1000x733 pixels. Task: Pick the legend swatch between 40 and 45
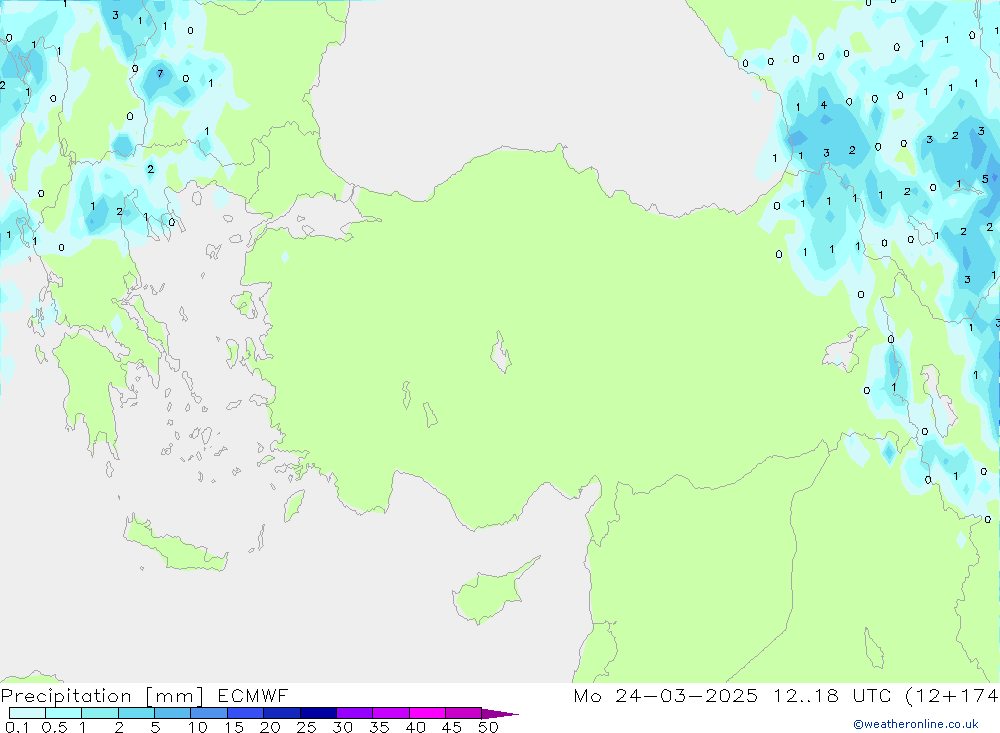(x=427, y=713)
